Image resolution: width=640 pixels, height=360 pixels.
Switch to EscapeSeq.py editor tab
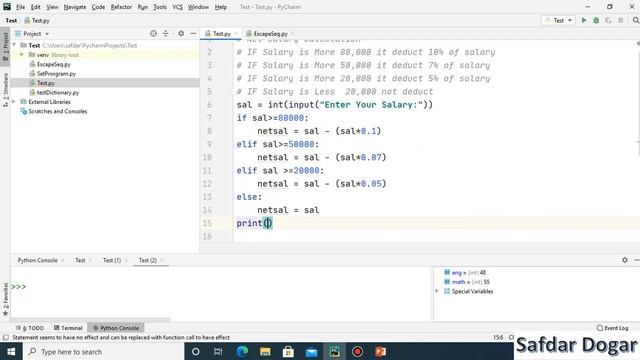270,33
